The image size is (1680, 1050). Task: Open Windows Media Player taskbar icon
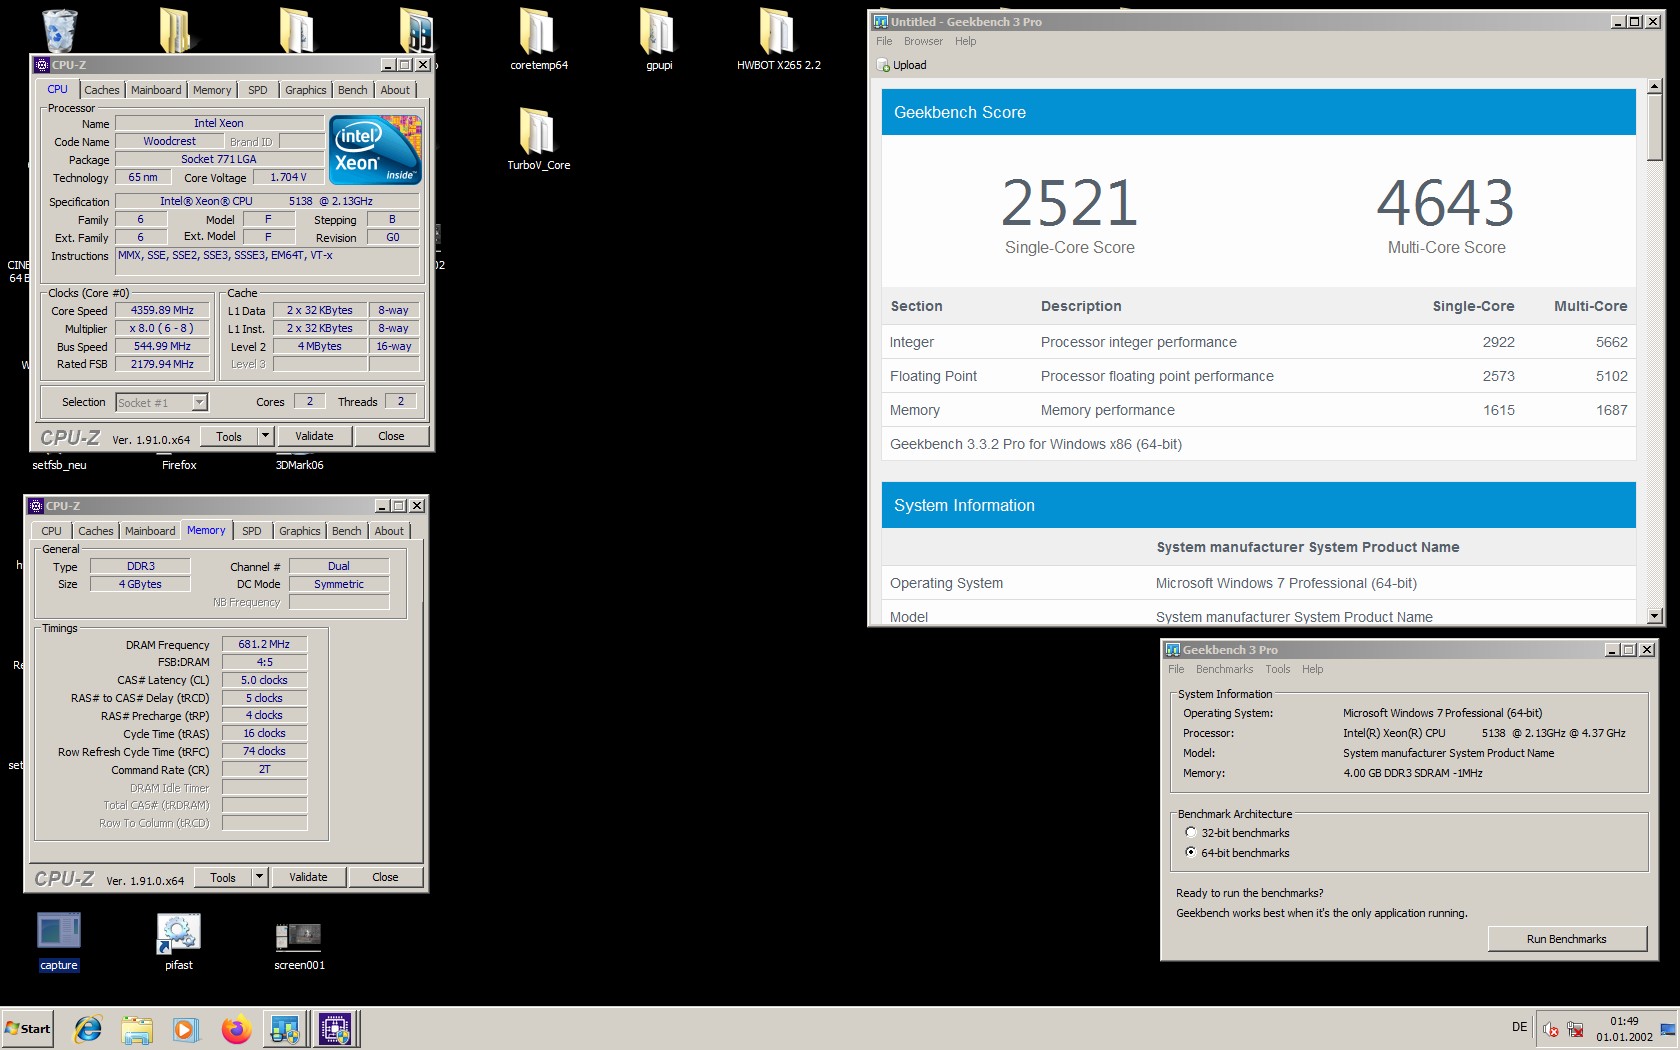coord(185,1029)
